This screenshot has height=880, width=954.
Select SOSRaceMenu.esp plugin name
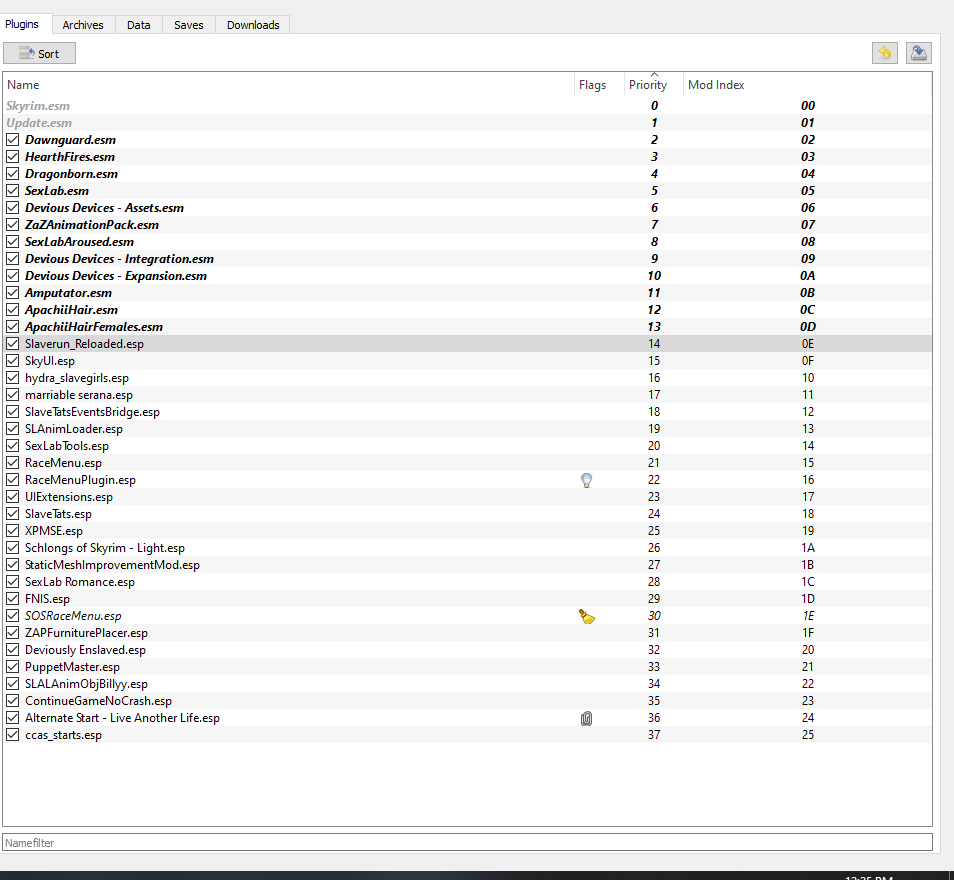point(73,616)
